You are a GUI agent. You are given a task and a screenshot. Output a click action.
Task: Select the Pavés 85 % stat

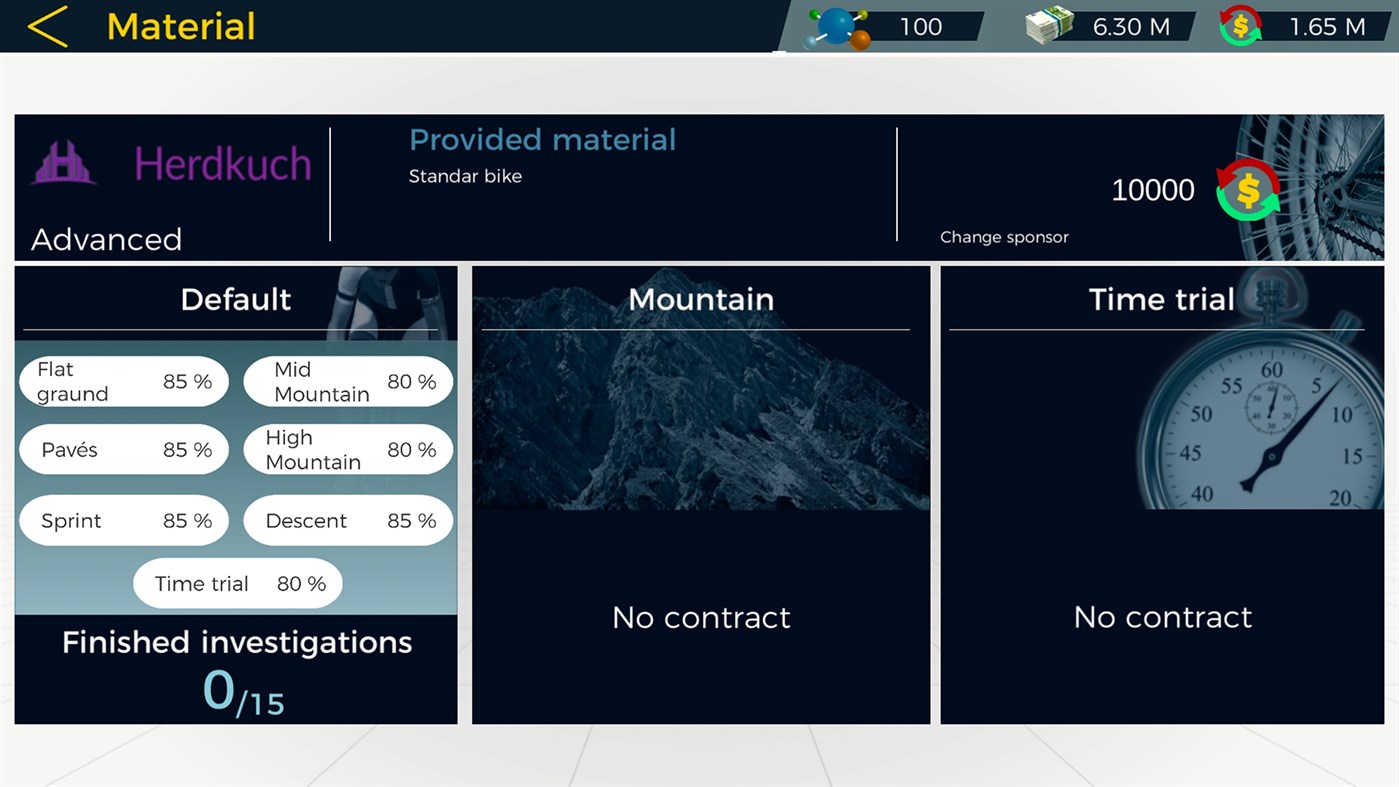(x=124, y=450)
